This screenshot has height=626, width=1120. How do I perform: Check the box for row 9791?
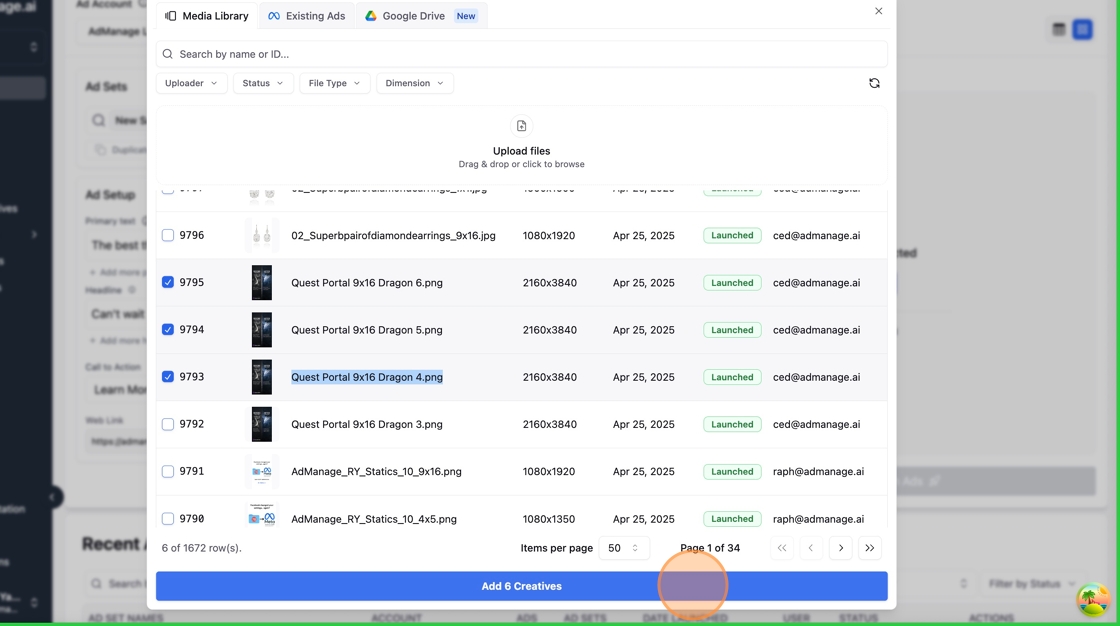[168, 471]
